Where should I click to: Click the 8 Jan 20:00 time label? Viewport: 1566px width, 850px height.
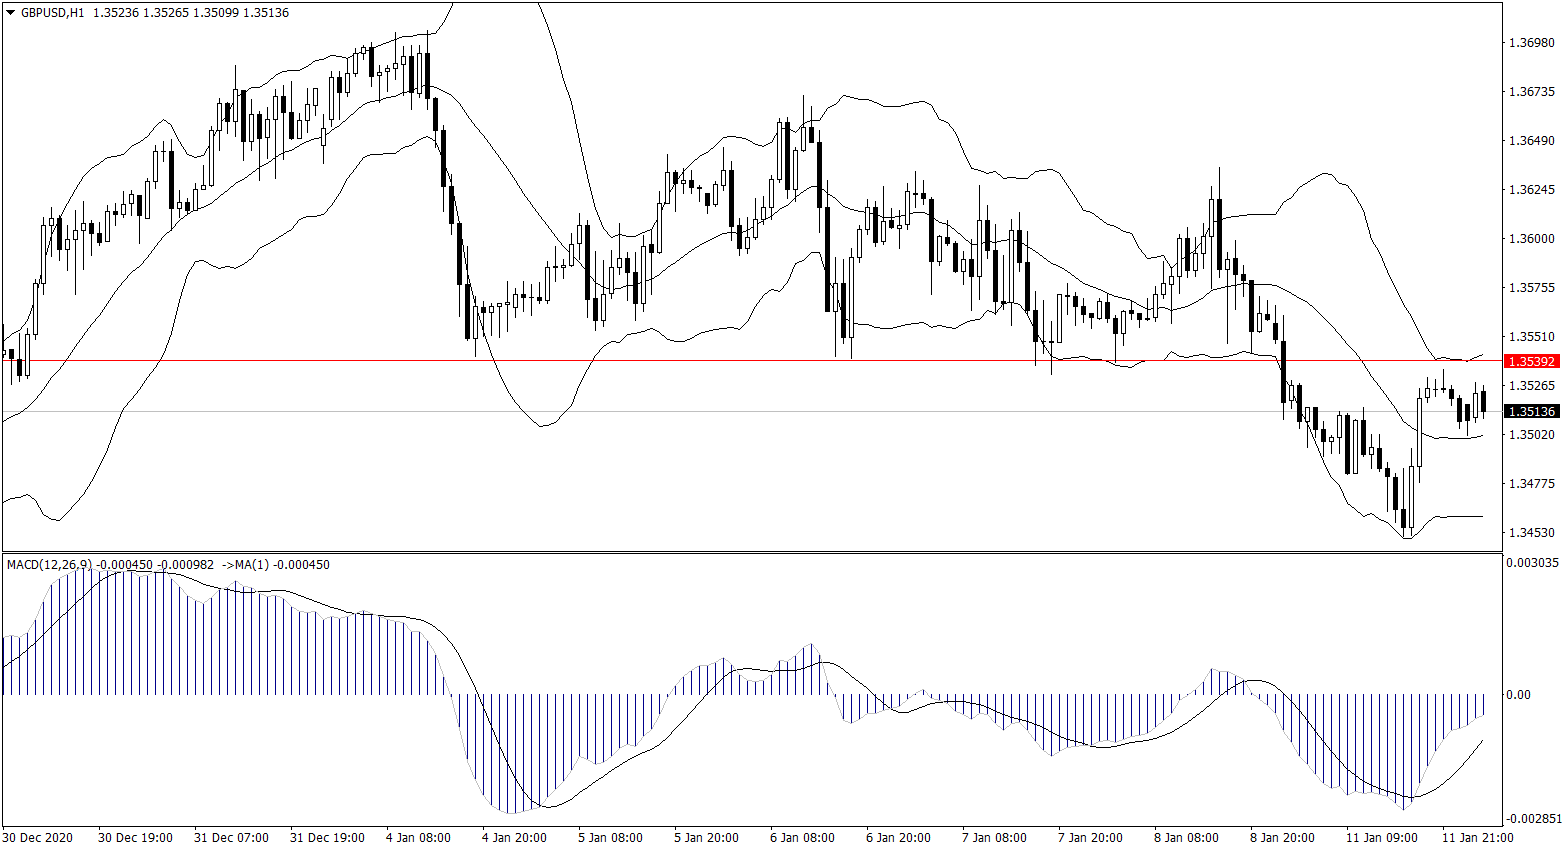(x=1282, y=837)
